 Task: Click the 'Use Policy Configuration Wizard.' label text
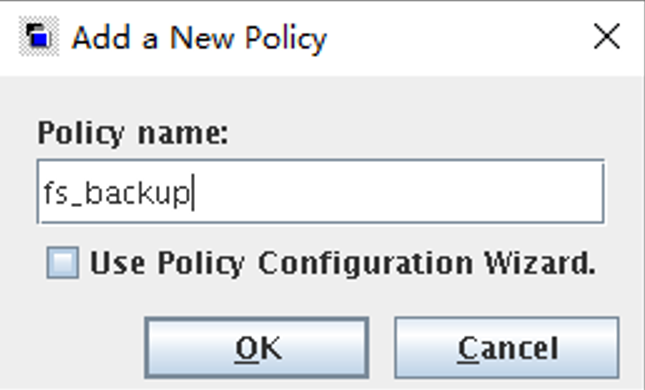pyautogui.click(x=343, y=263)
